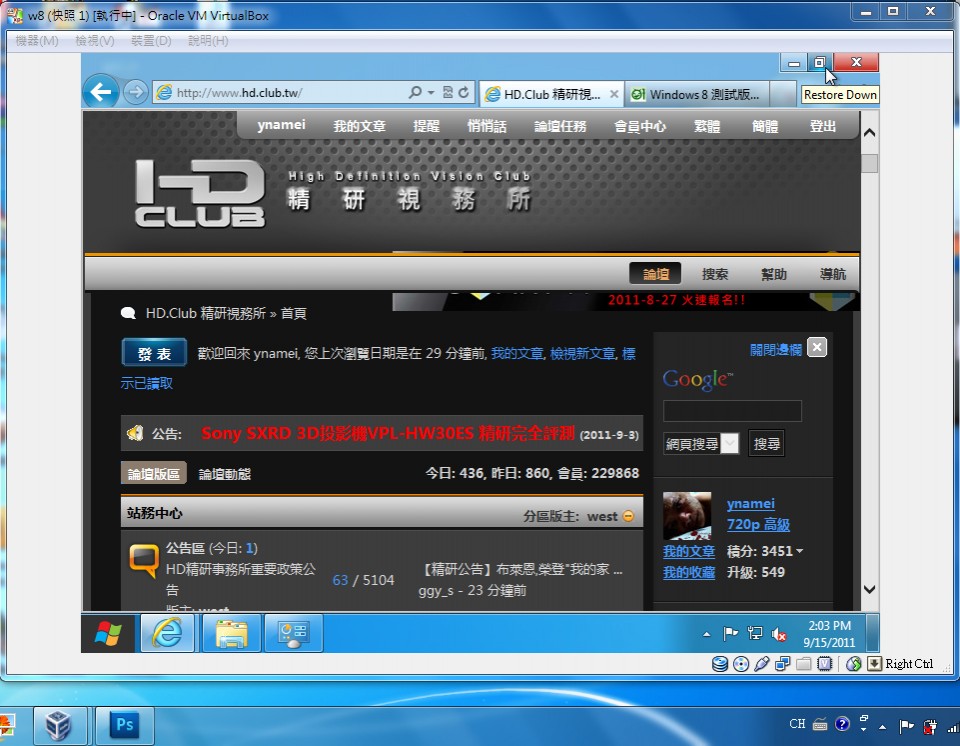Screen dimensions: 960x746
Task: Click the 搜尋 search button
Action: (766, 443)
